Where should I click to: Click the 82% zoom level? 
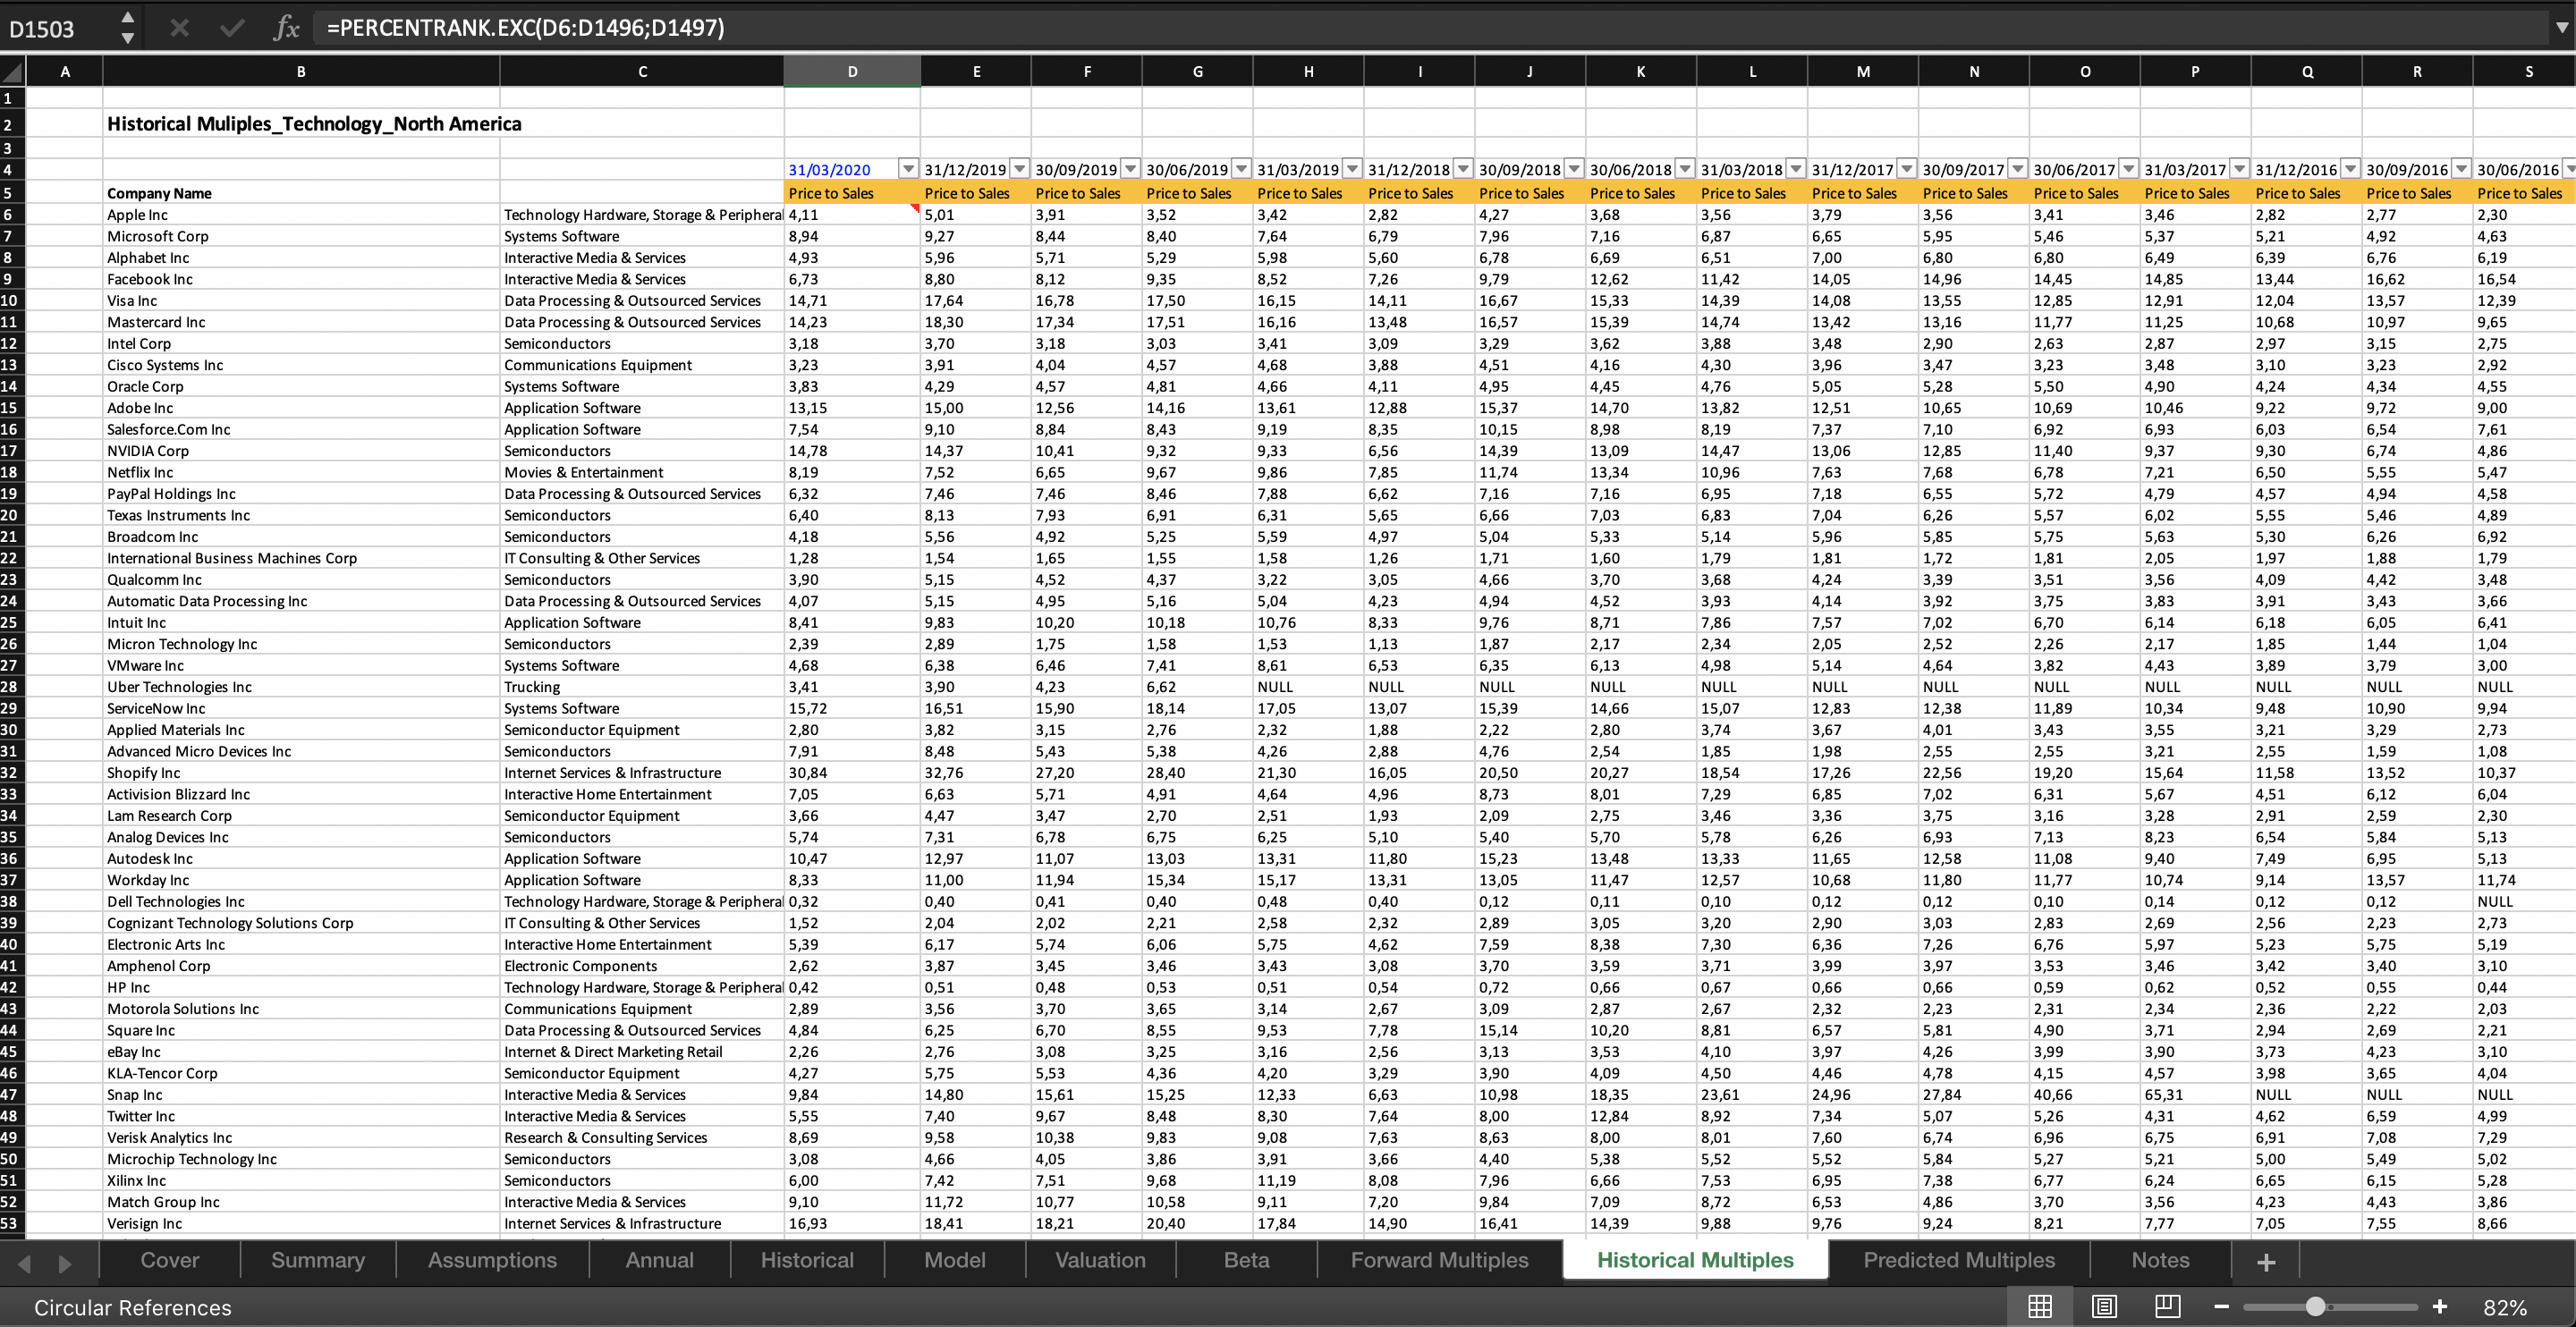[2505, 1307]
